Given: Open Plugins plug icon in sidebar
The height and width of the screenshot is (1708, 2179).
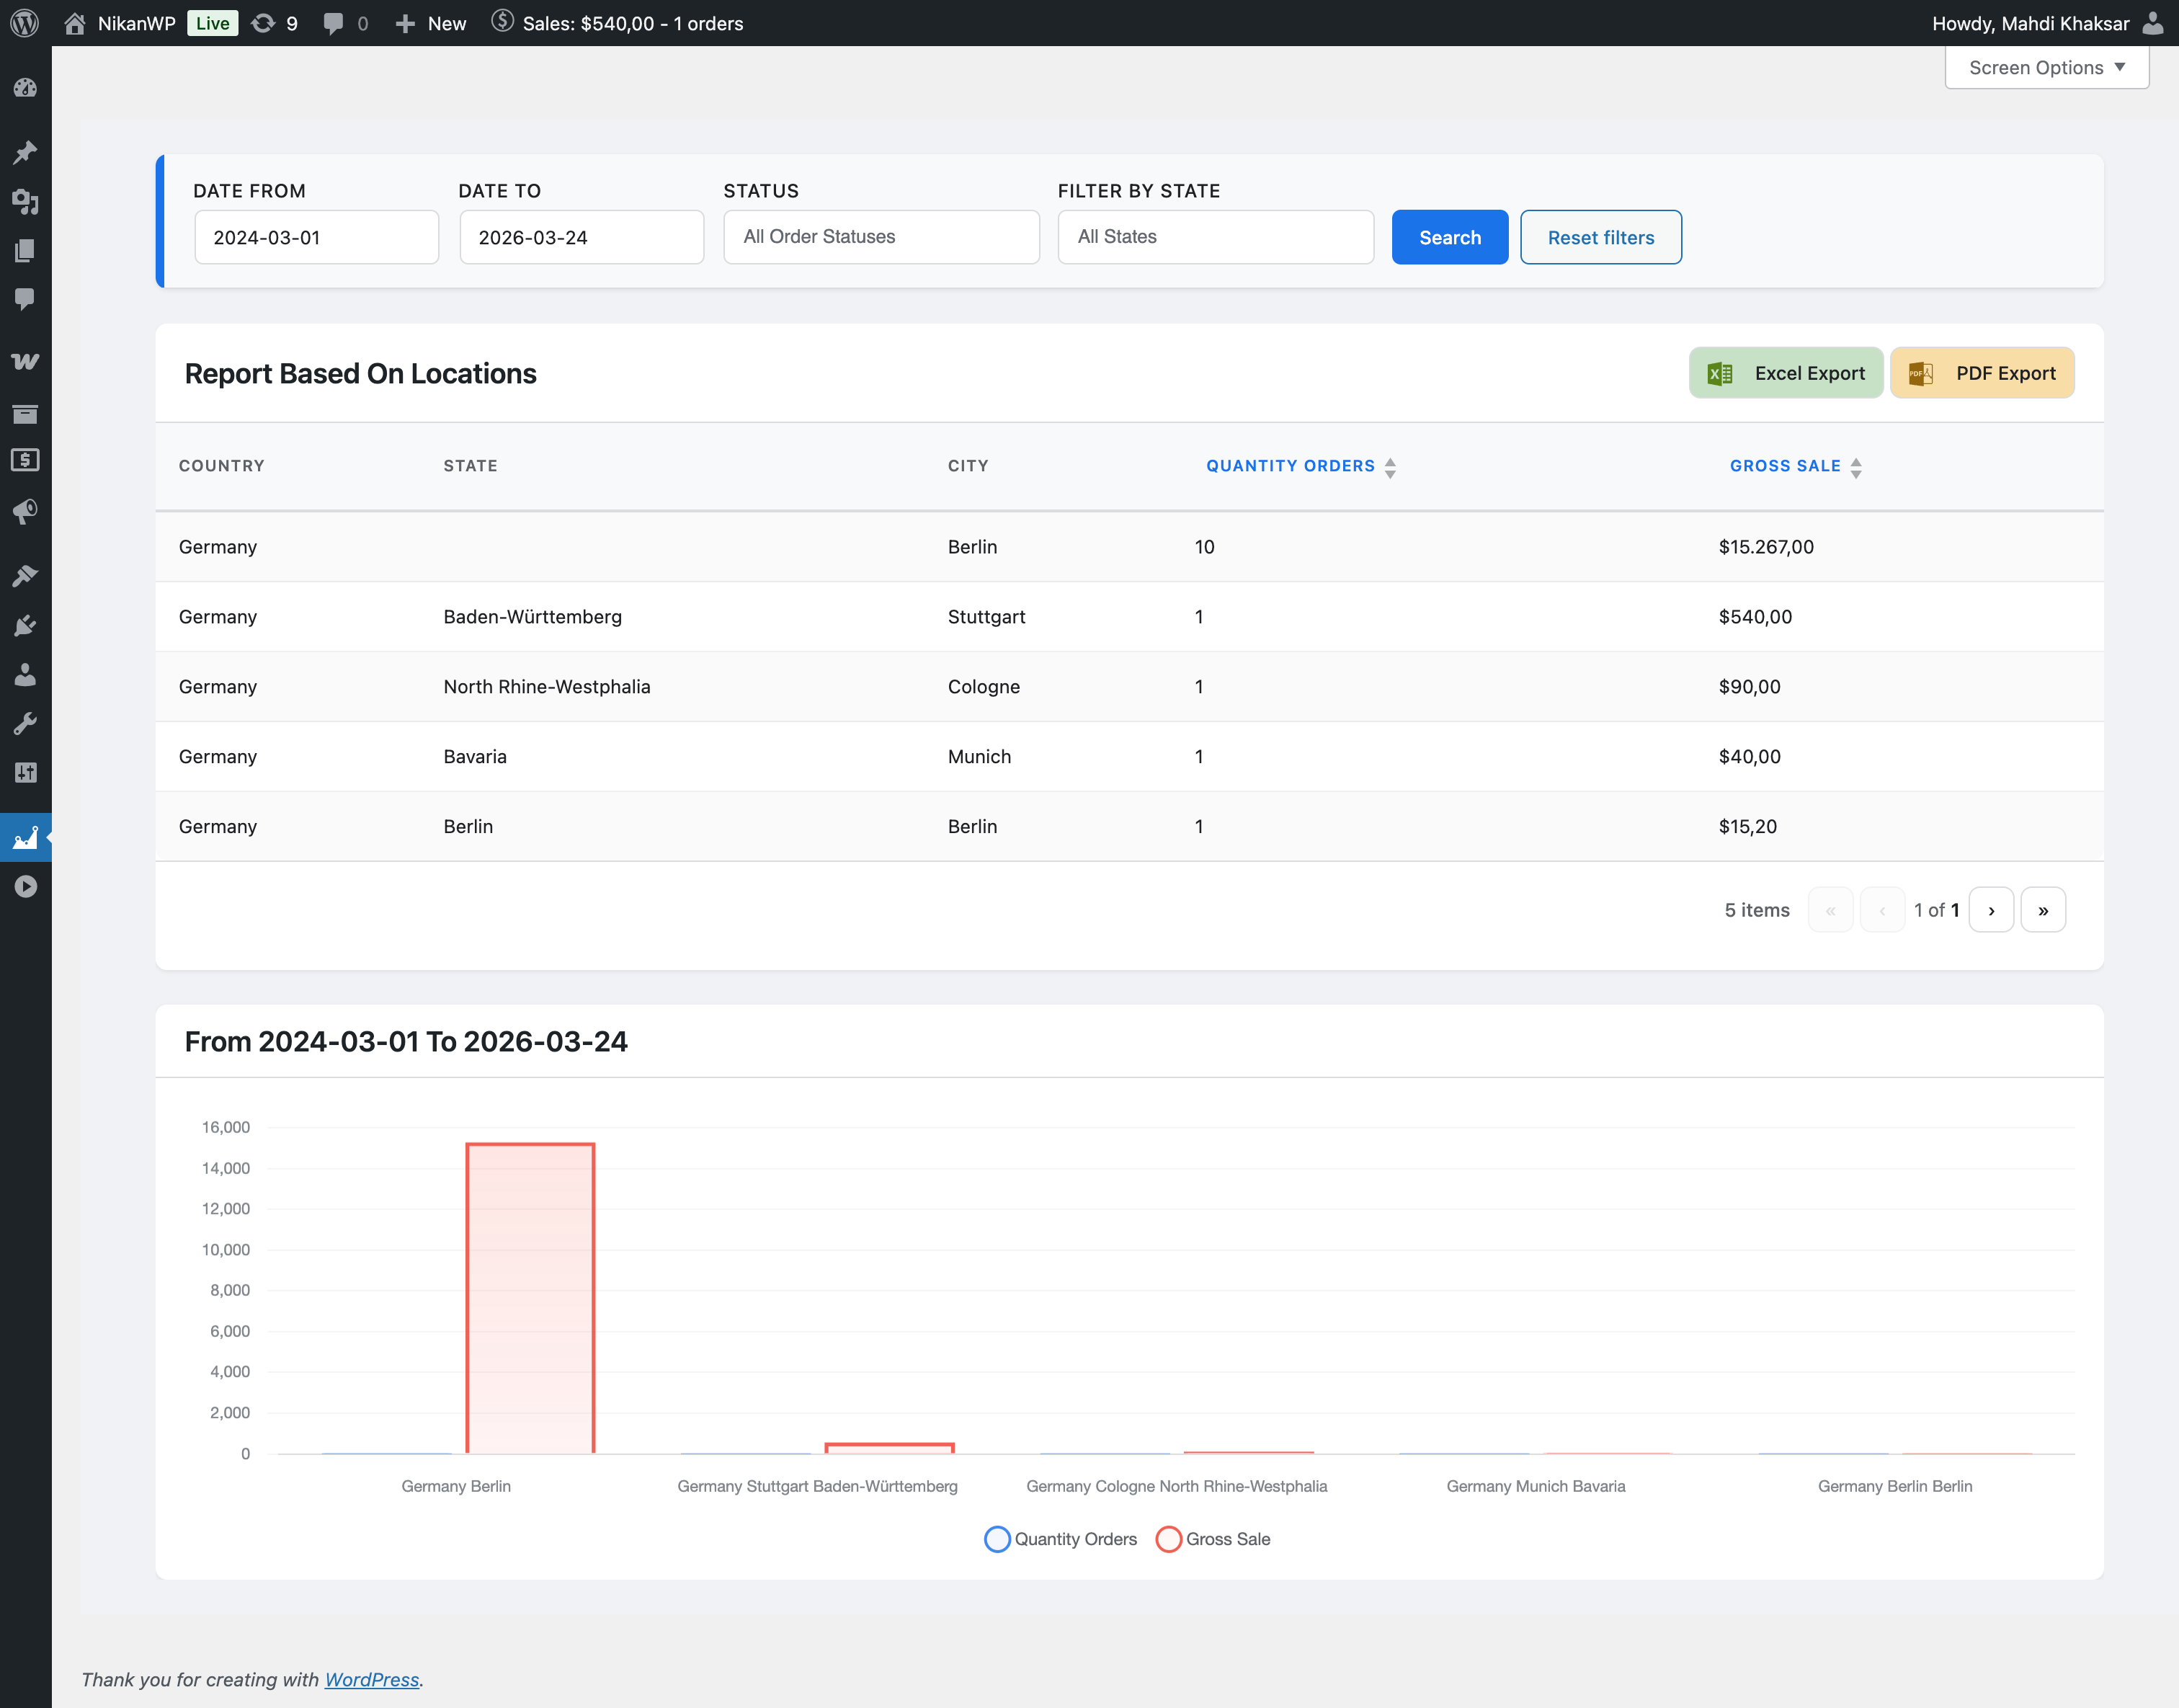Looking at the screenshot, I should [25, 626].
